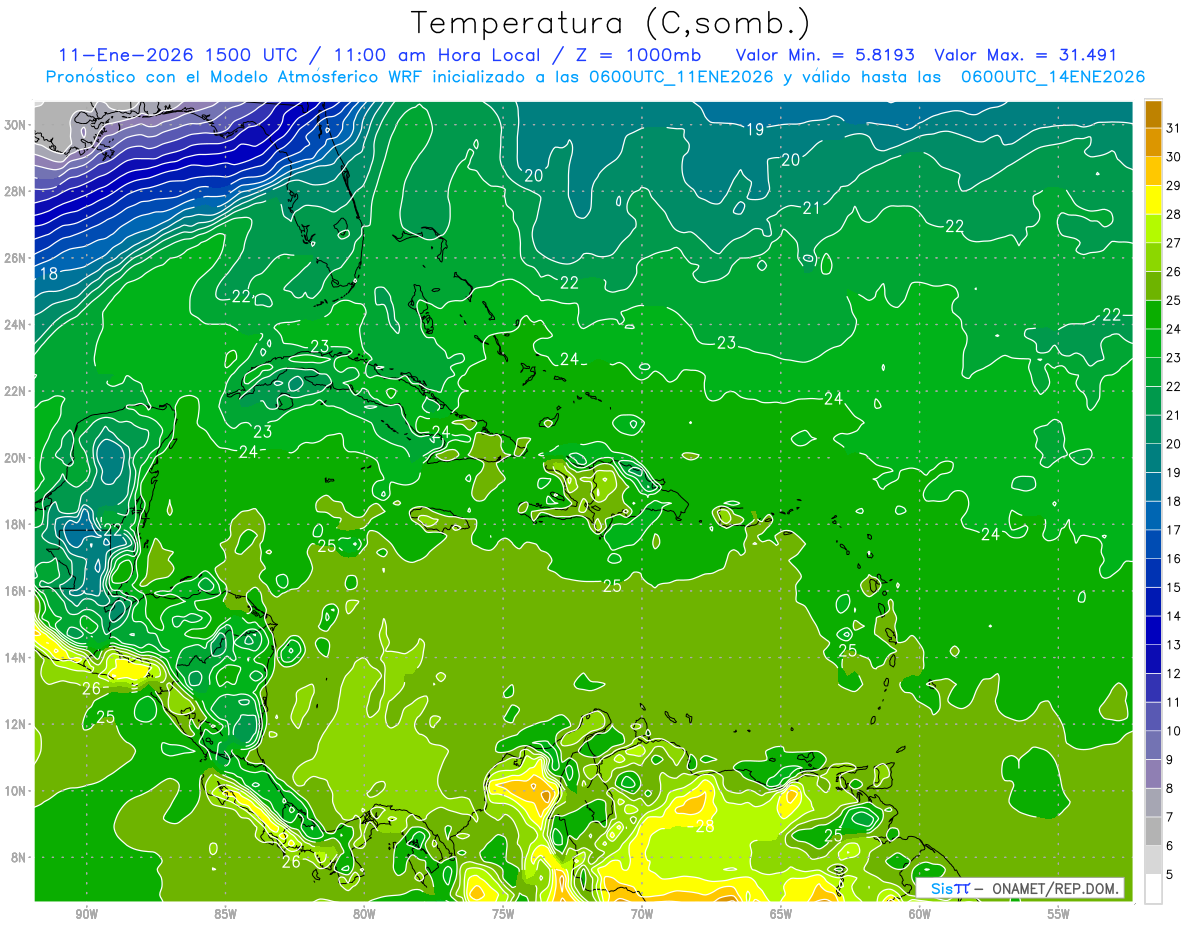Click the value 13 on the color scale
The width and height of the screenshot is (1200, 927).
tap(1174, 644)
